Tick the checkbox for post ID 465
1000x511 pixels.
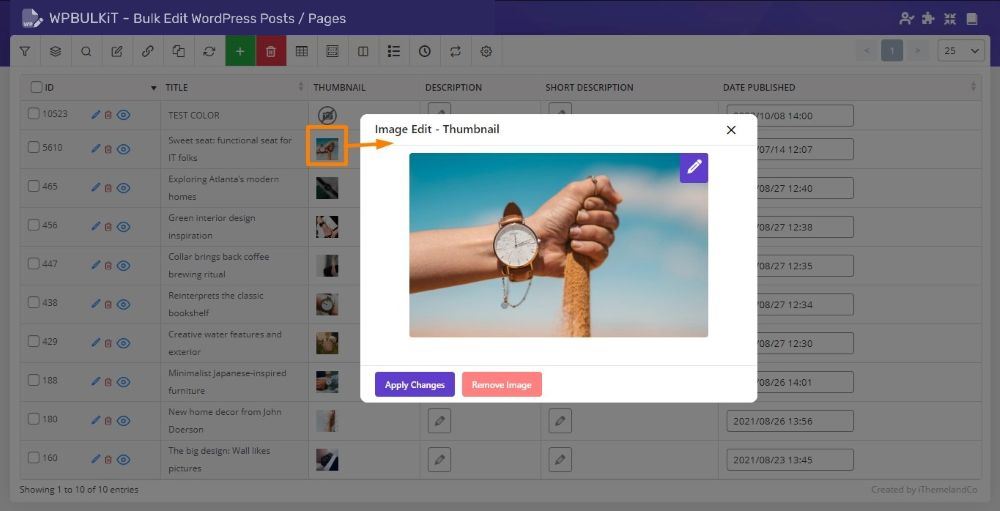[34, 186]
